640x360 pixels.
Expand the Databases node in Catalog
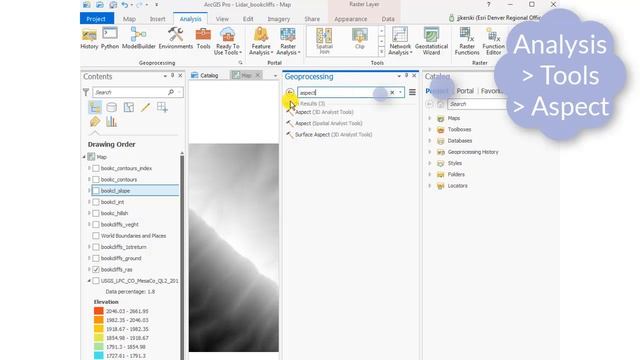point(429,140)
